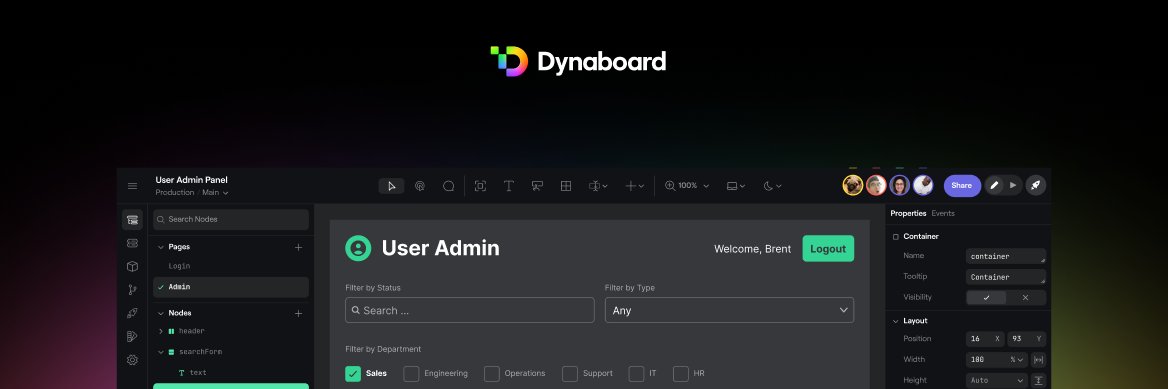Open the data stores sidebar panel
Image resolution: width=1168 pixels, height=389 pixels.
click(132, 243)
